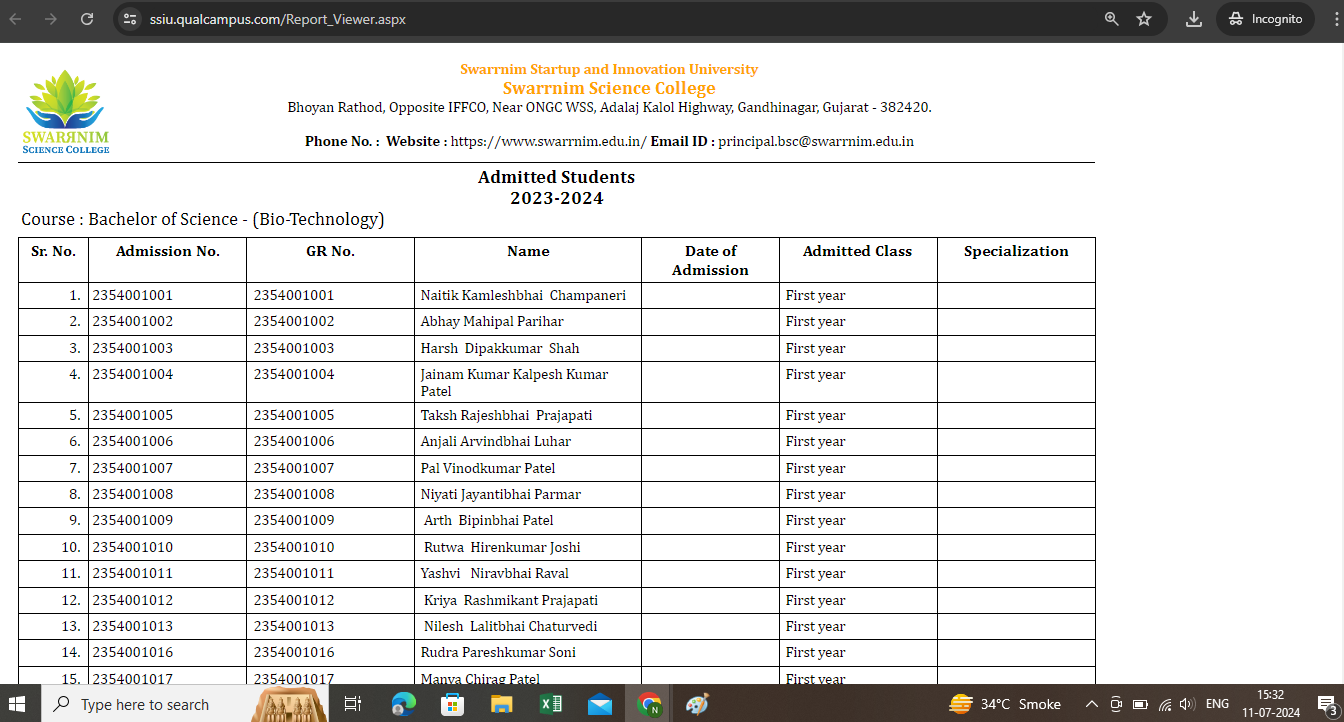
Task: Select name Kriya Rashmikant Prajapati
Action: (511, 601)
